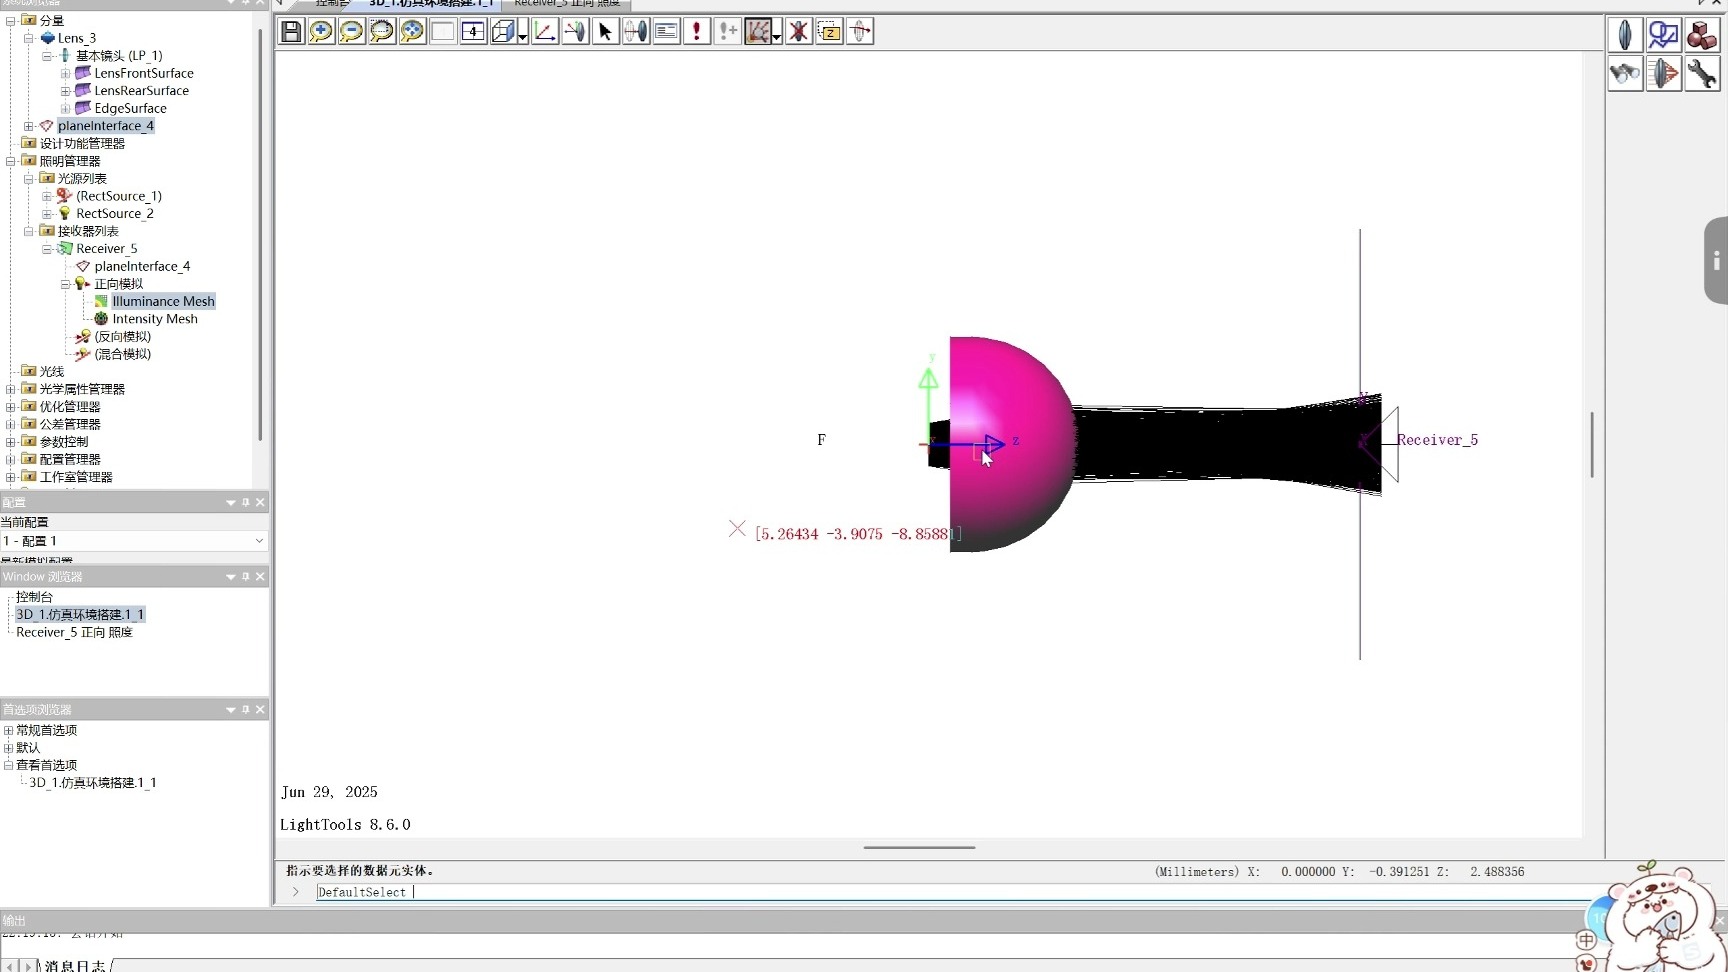1728x972 pixels.
Task: Expand the RectSource_2 source node
Action: tap(47, 214)
